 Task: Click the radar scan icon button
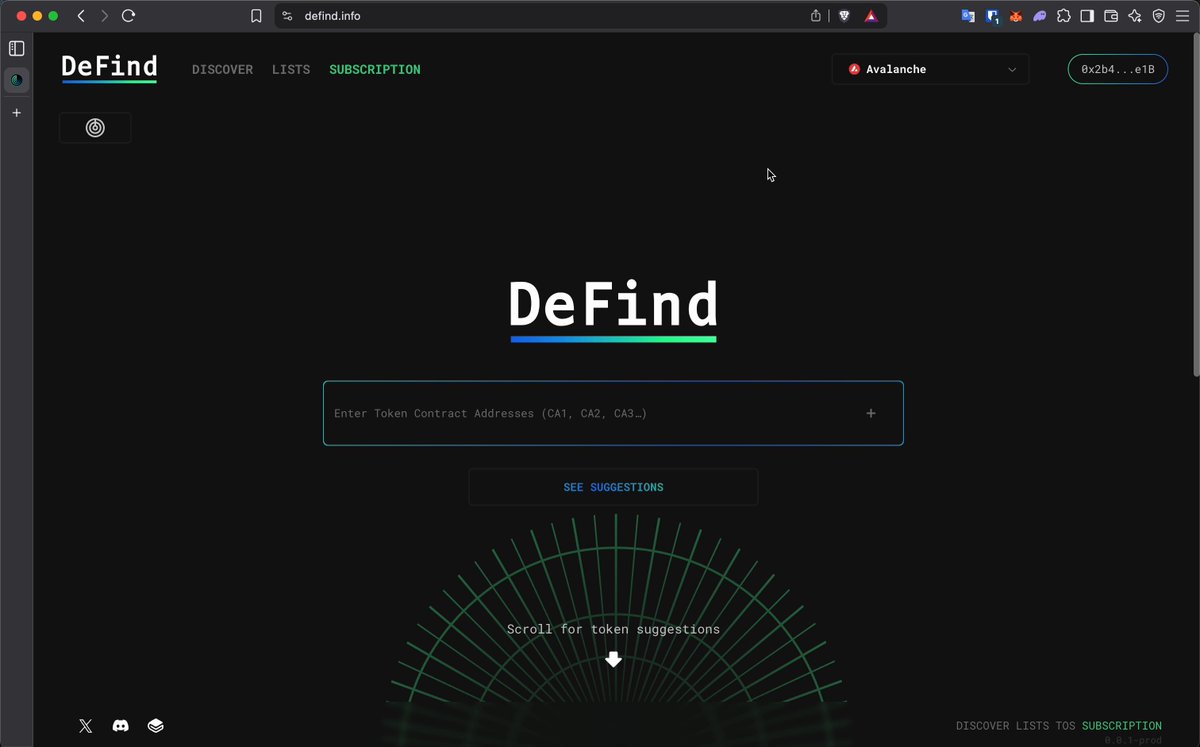click(x=95, y=128)
